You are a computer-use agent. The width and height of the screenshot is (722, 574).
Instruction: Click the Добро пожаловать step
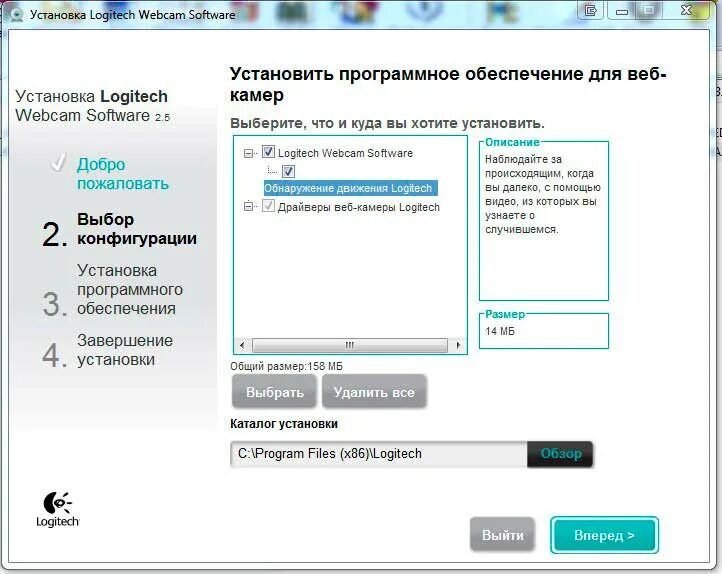pos(122,174)
